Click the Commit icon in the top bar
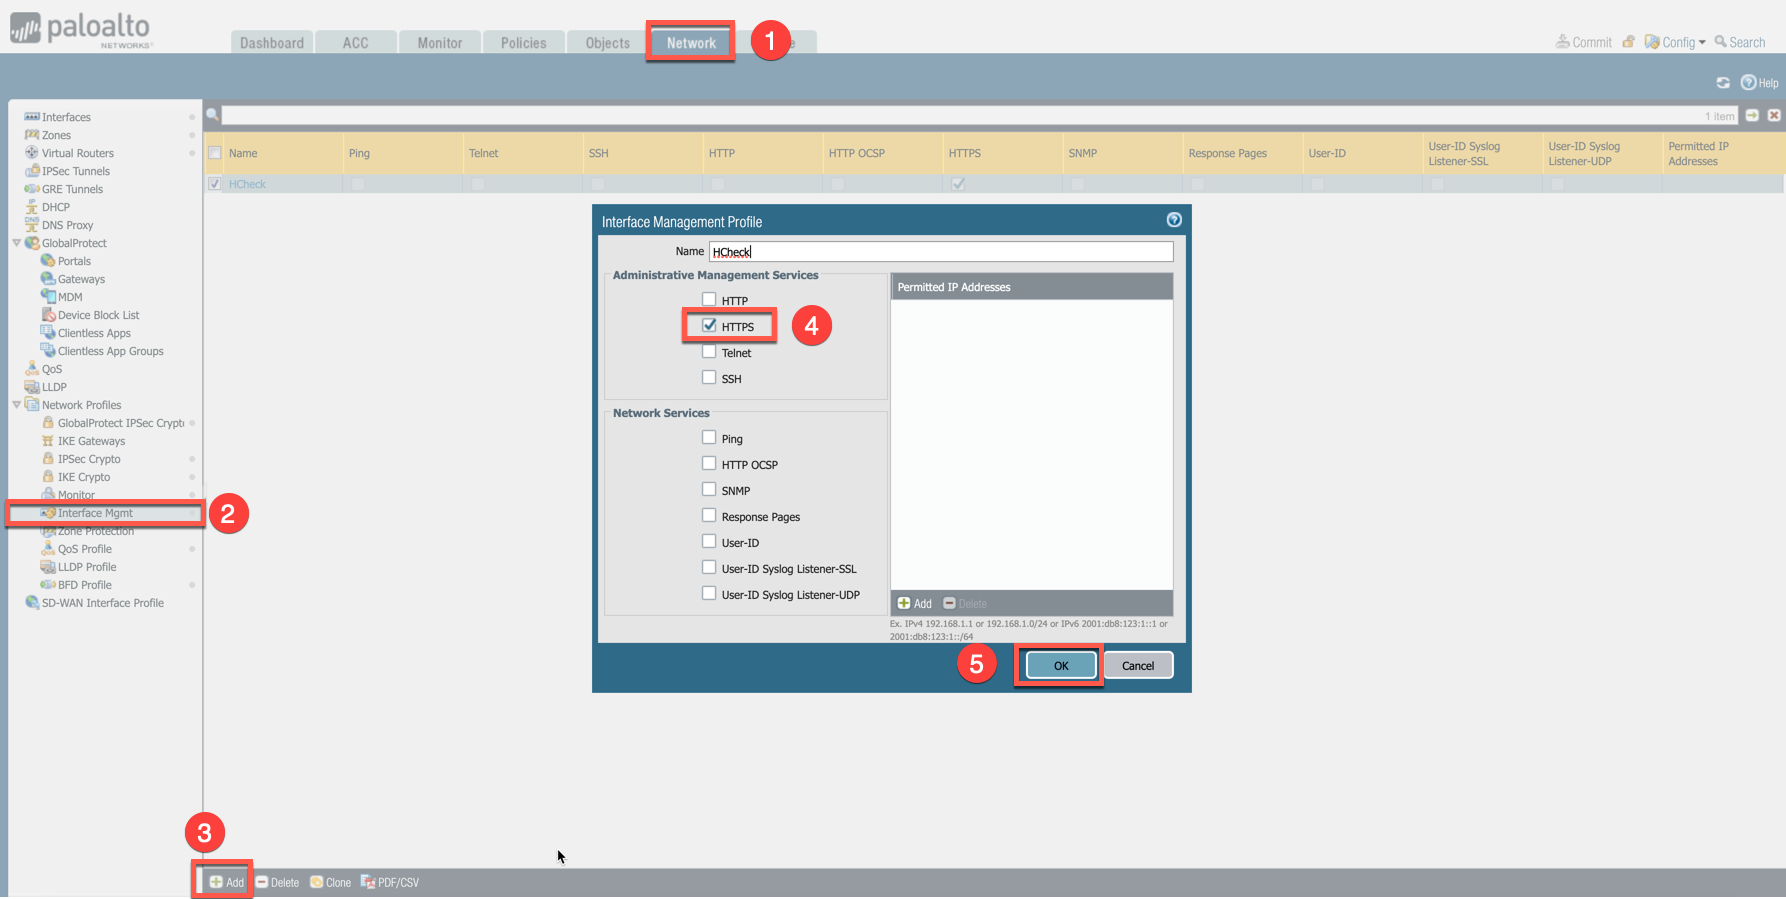Image resolution: width=1786 pixels, height=899 pixels. coord(1562,42)
